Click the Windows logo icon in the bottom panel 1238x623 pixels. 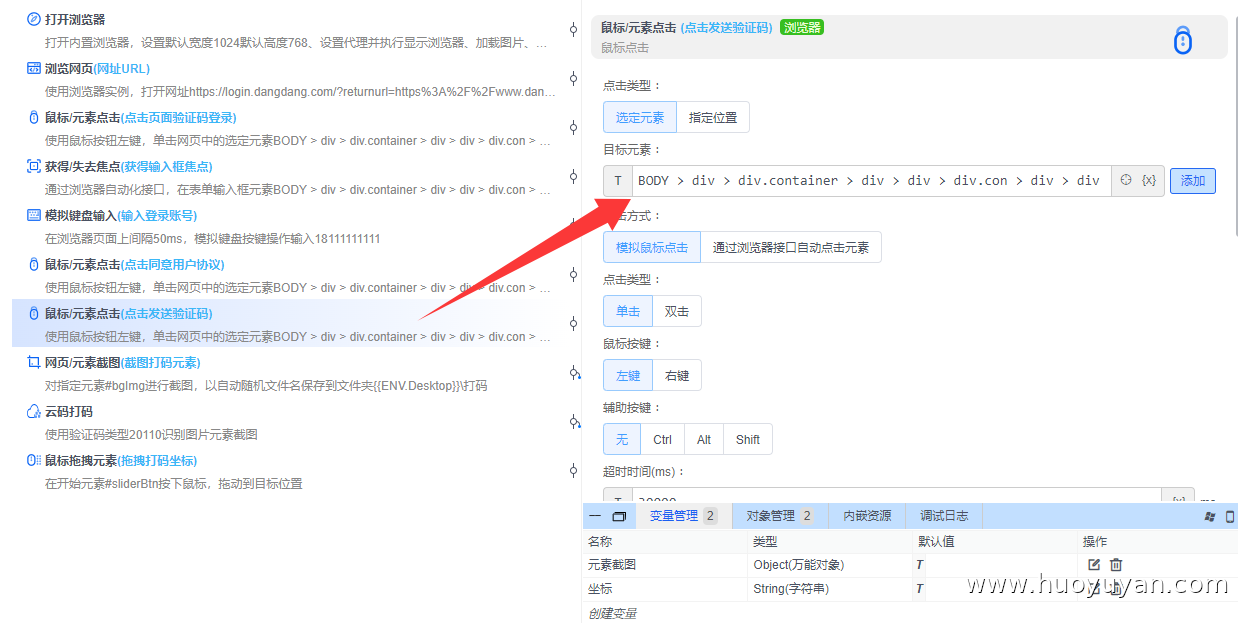point(1210,516)
